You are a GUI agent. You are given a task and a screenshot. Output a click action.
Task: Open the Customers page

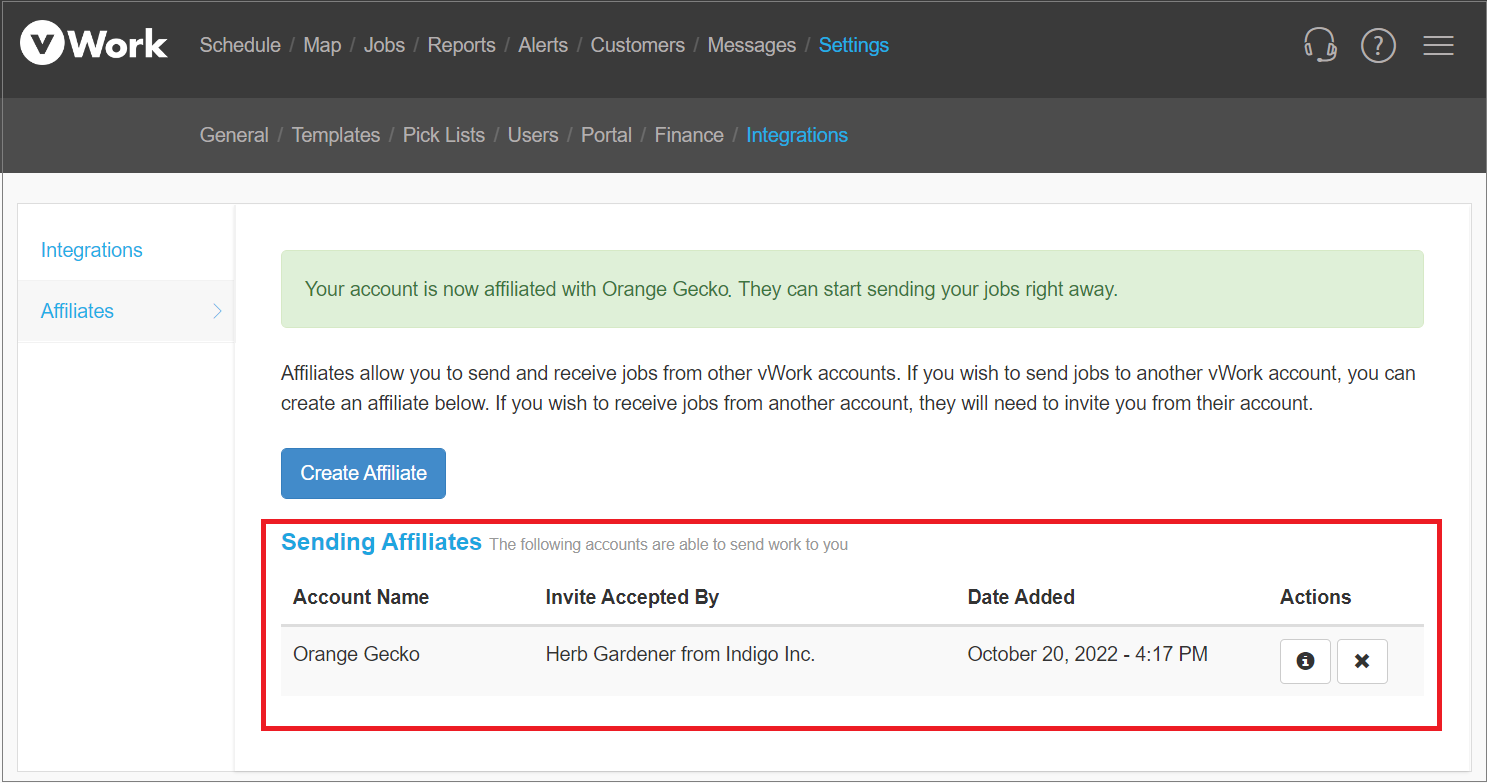click(x=638, y=45)
